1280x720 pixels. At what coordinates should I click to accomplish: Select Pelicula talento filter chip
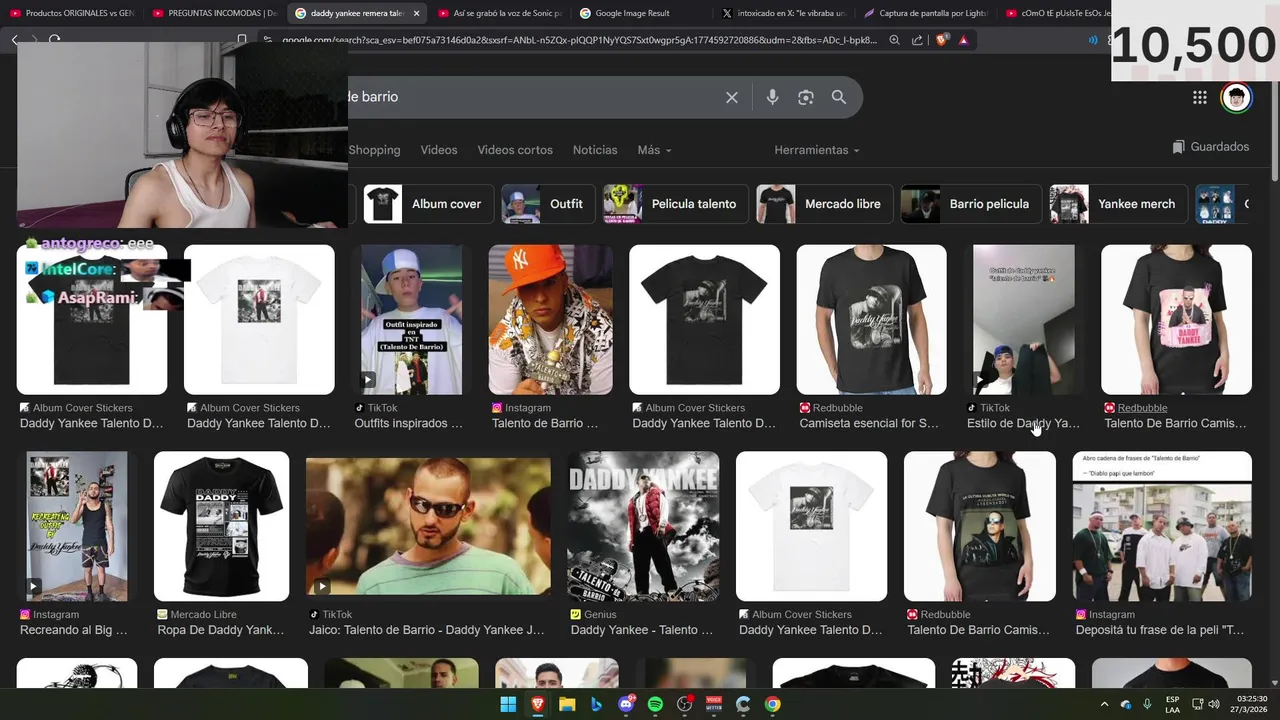tap(674, 204)
